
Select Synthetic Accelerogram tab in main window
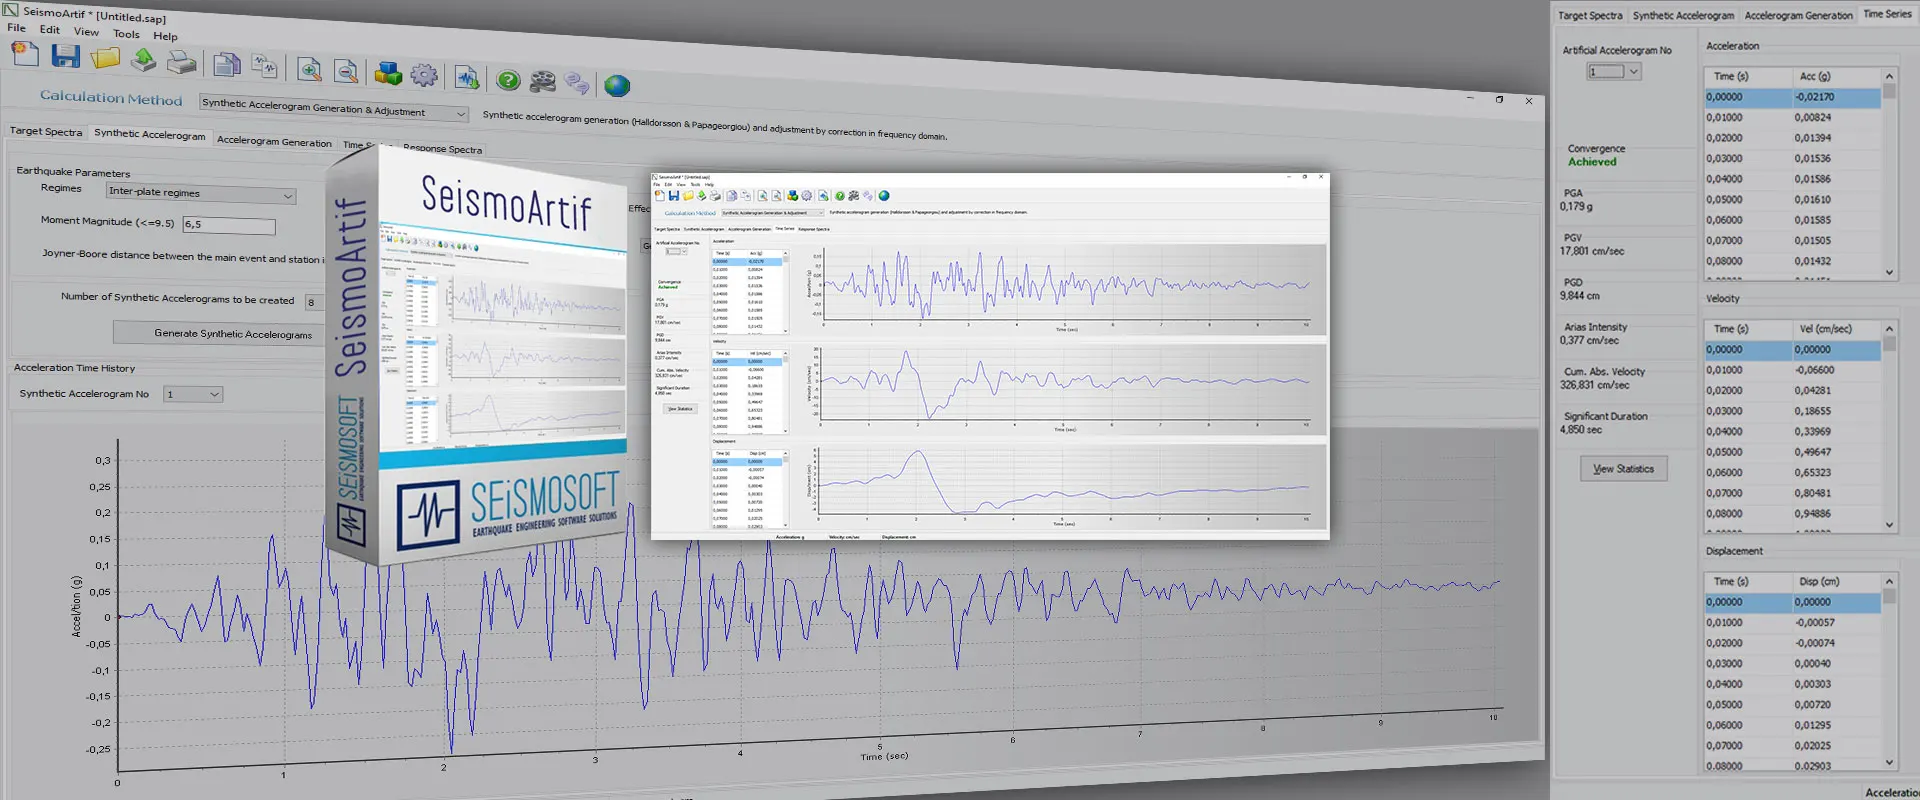[x=150, y=135]
